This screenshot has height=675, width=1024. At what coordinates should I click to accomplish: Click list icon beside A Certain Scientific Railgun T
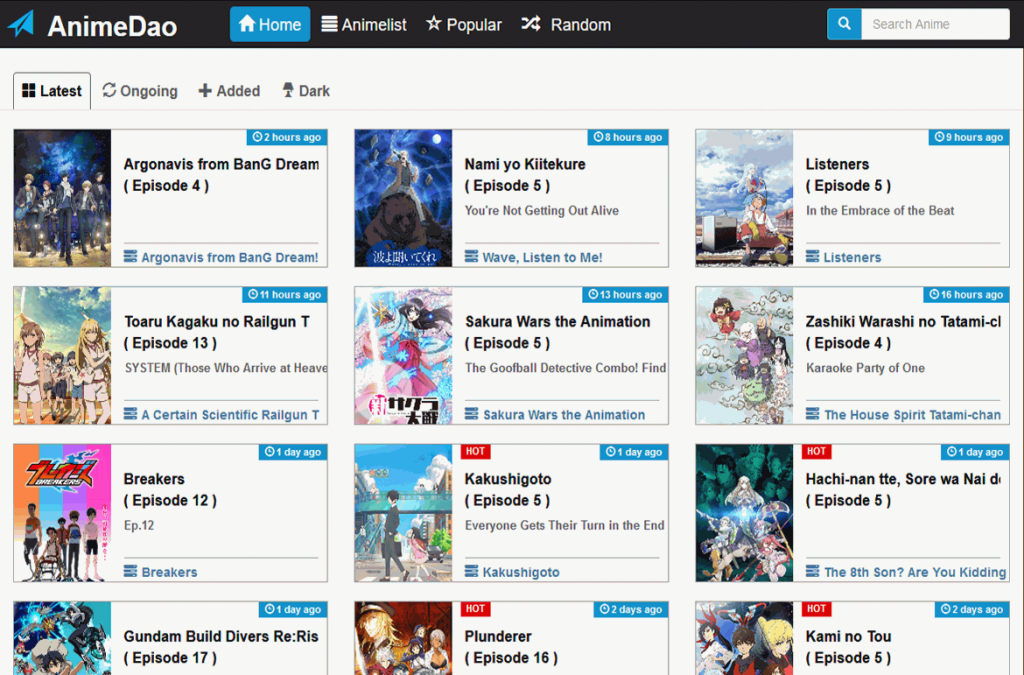tap(131, 413)
